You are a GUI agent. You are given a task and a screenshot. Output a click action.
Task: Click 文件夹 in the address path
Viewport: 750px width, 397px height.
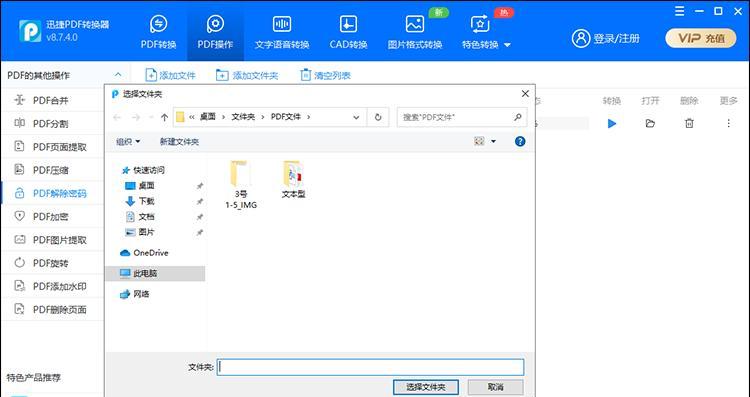tap(243, 117)
